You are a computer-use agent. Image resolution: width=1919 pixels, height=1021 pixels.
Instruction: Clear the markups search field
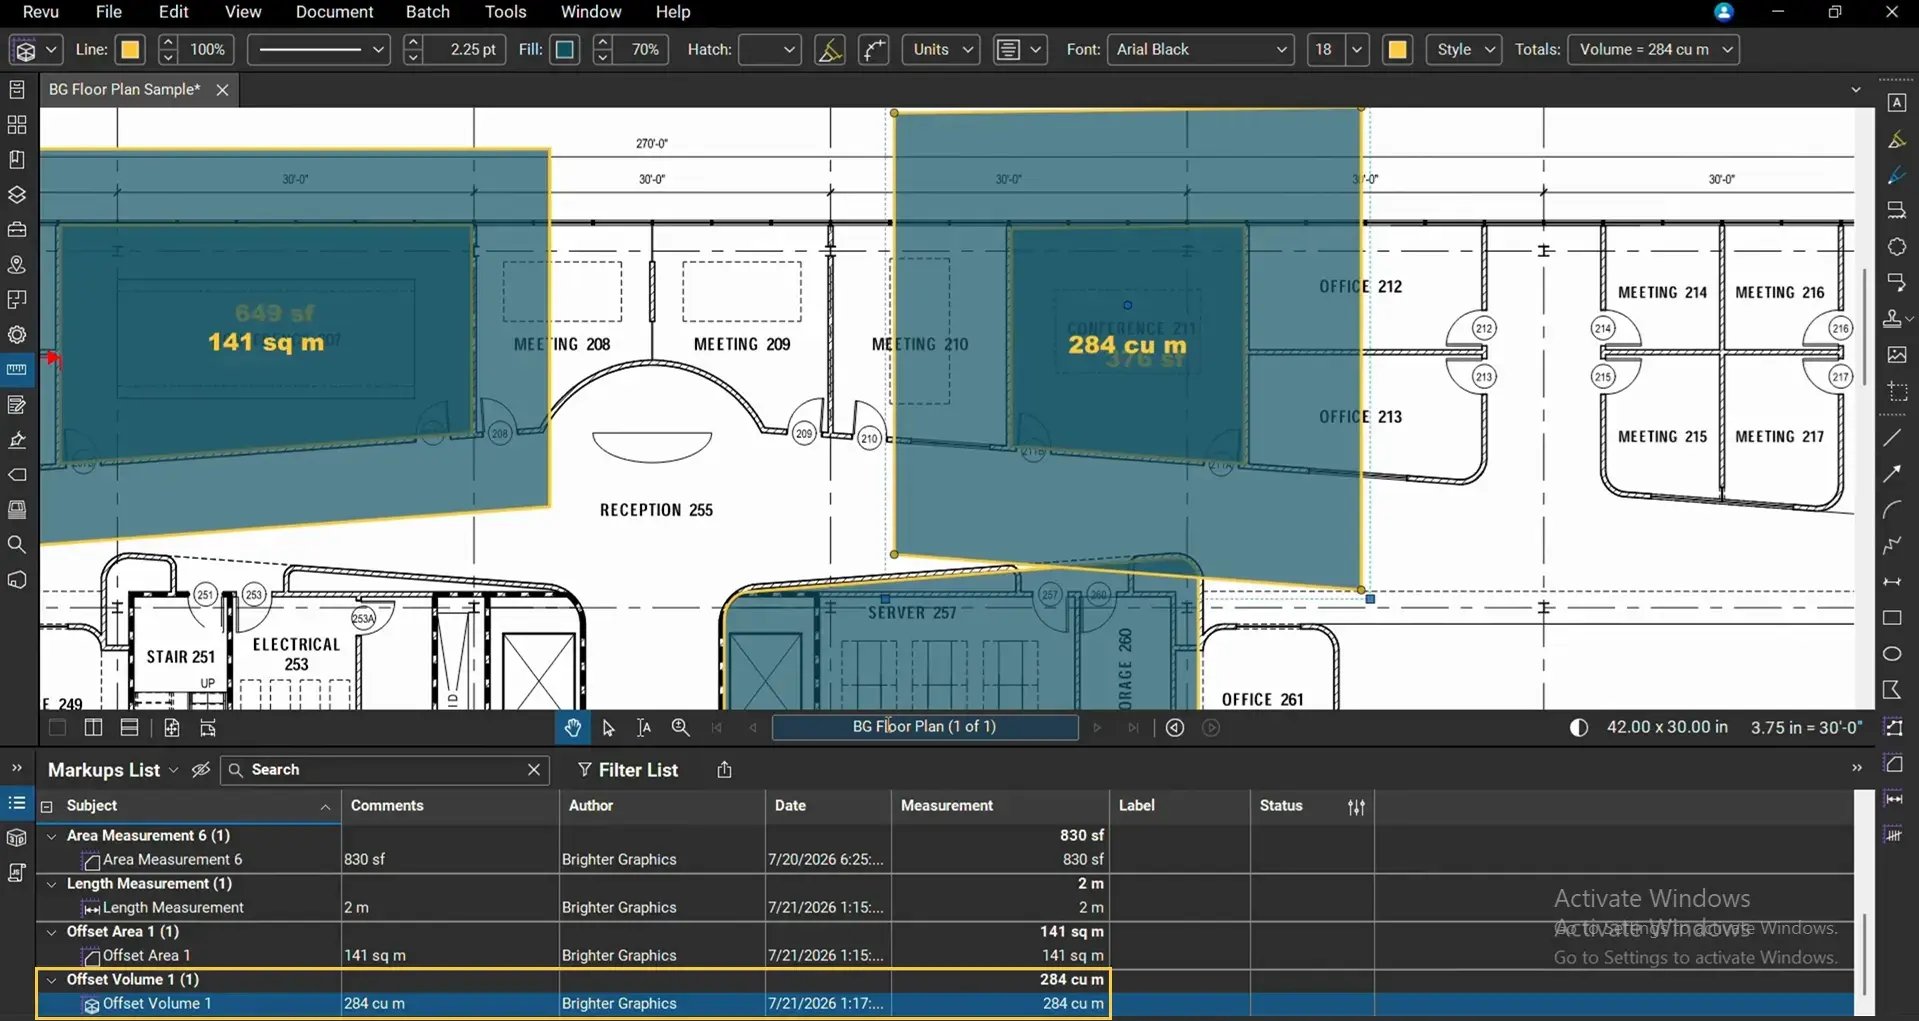[x=534, y=770]
